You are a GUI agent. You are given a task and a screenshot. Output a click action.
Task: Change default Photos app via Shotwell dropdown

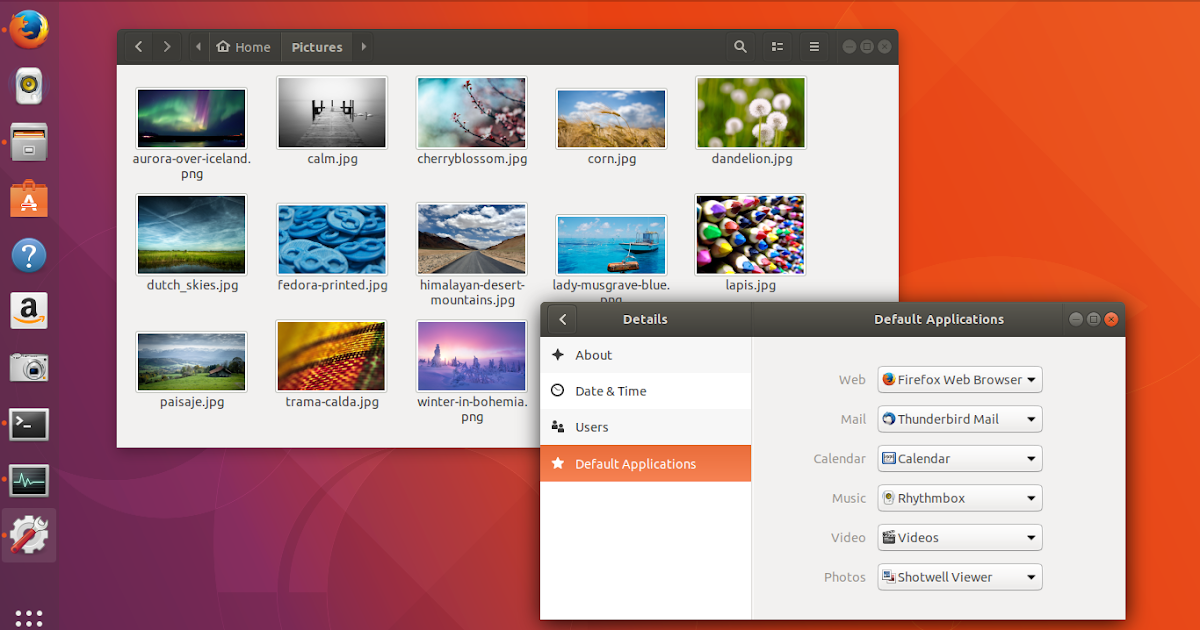pyautogui.click(x=958, y=577)
